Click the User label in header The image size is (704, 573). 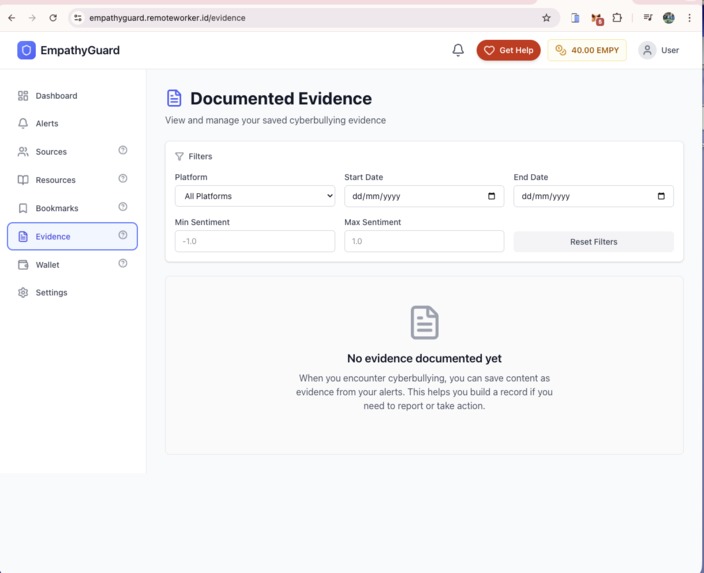coord(669,50)
